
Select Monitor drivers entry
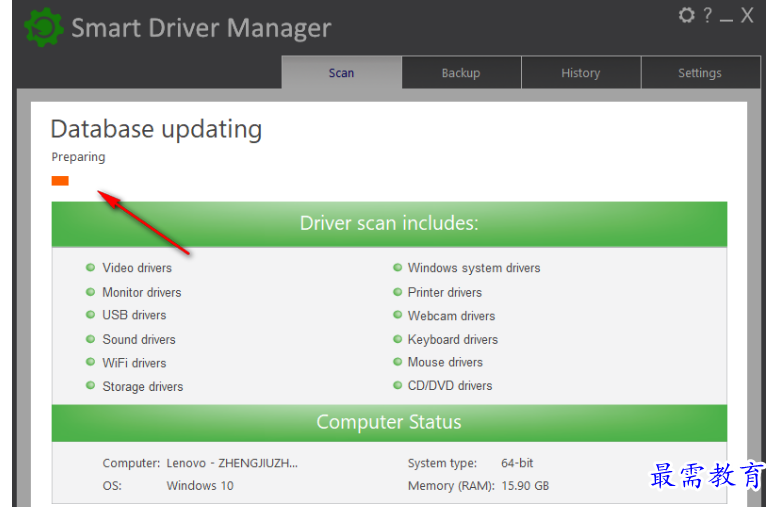tap(142, 292)
